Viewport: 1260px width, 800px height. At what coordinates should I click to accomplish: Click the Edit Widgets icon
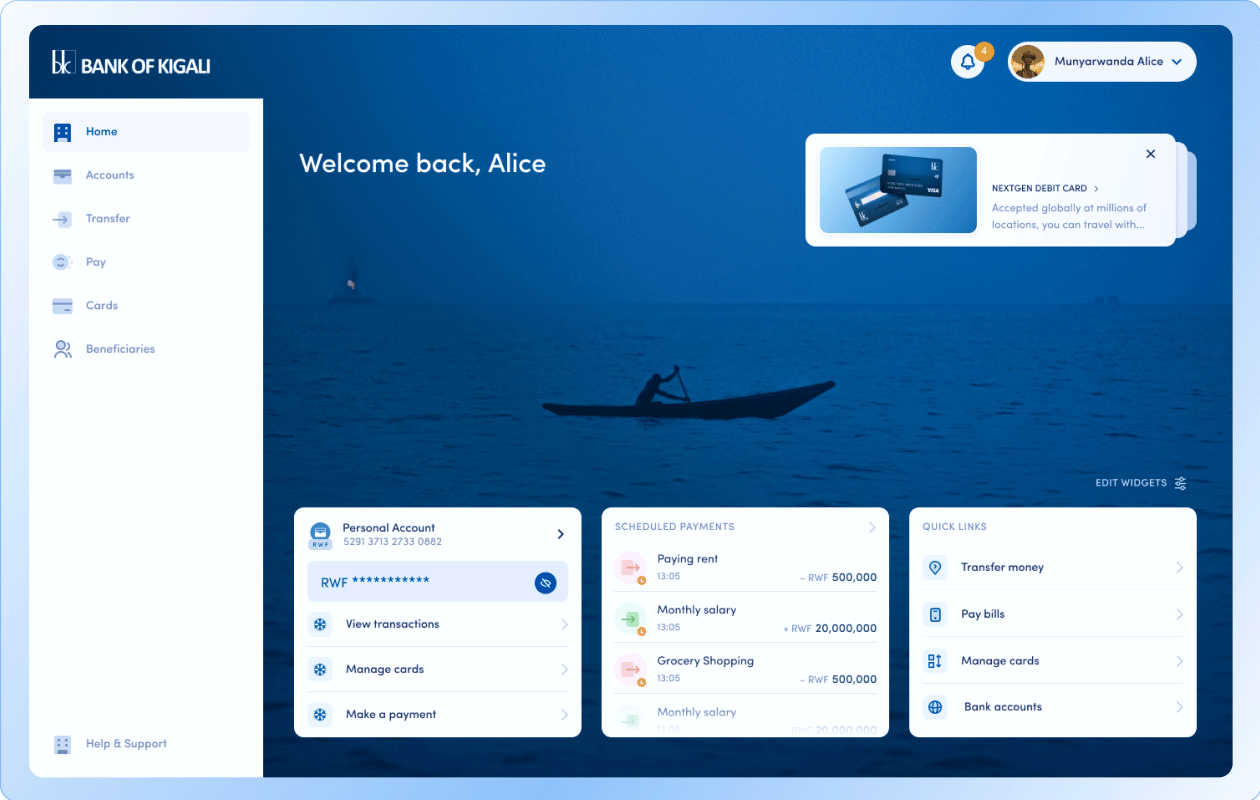tap(1179, 483)
